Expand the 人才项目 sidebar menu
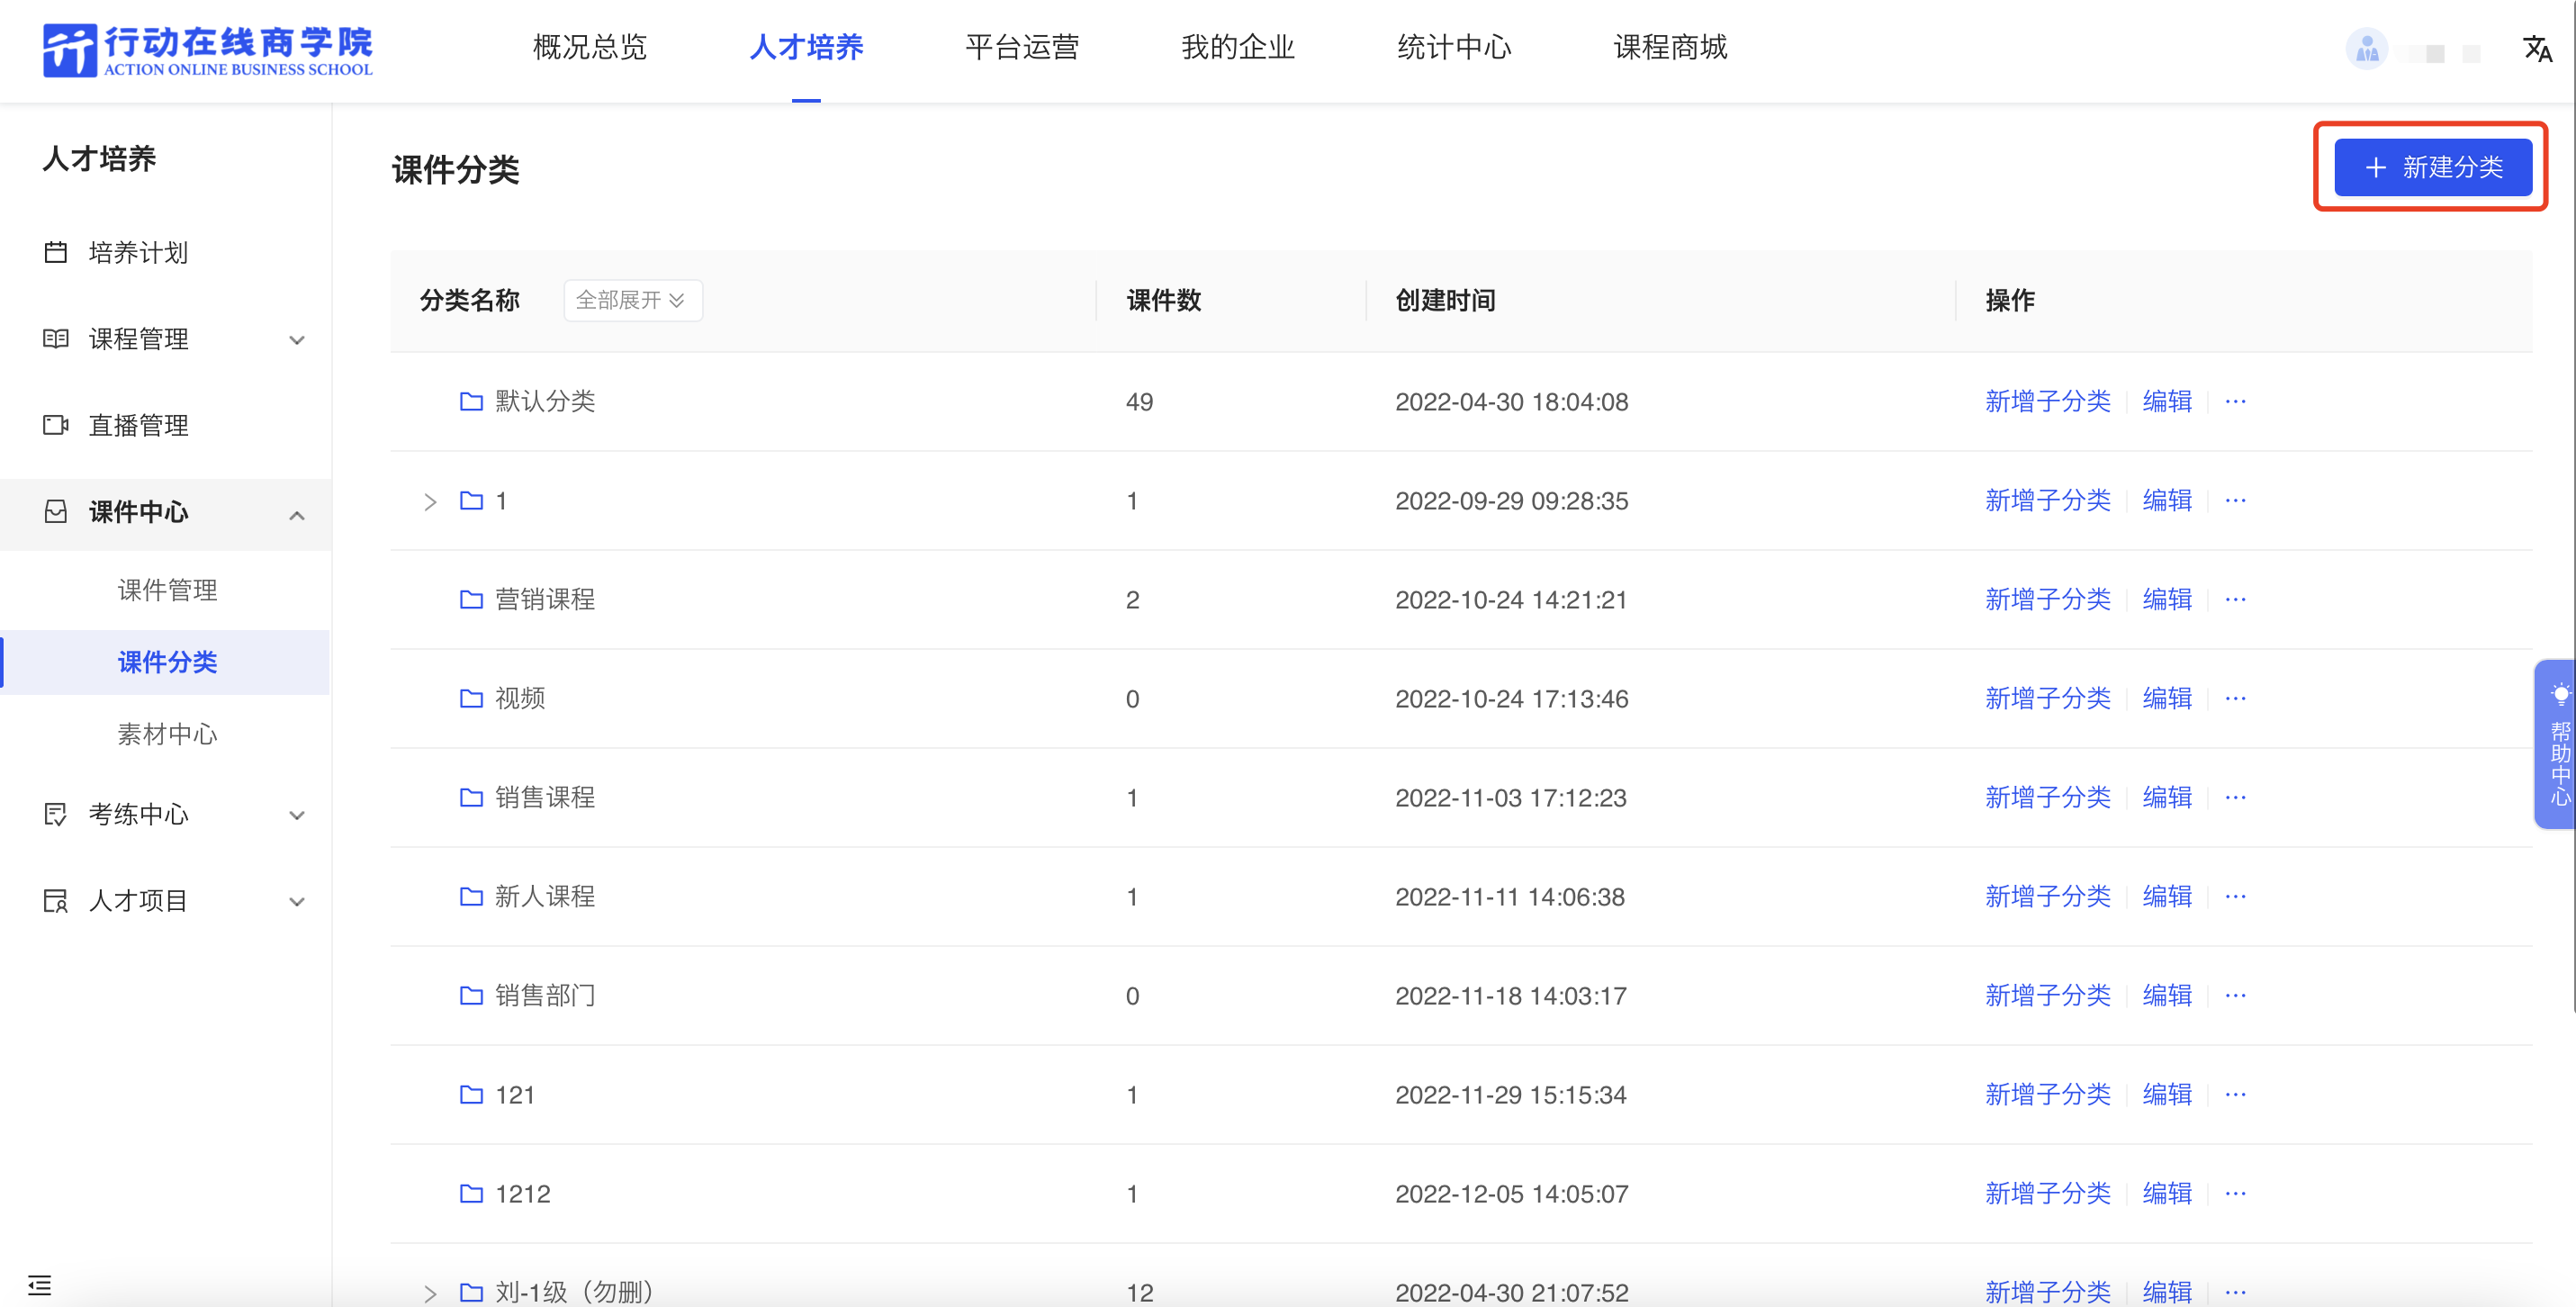The height and width of the screenshot is (1307, 2576). [297, 901]
